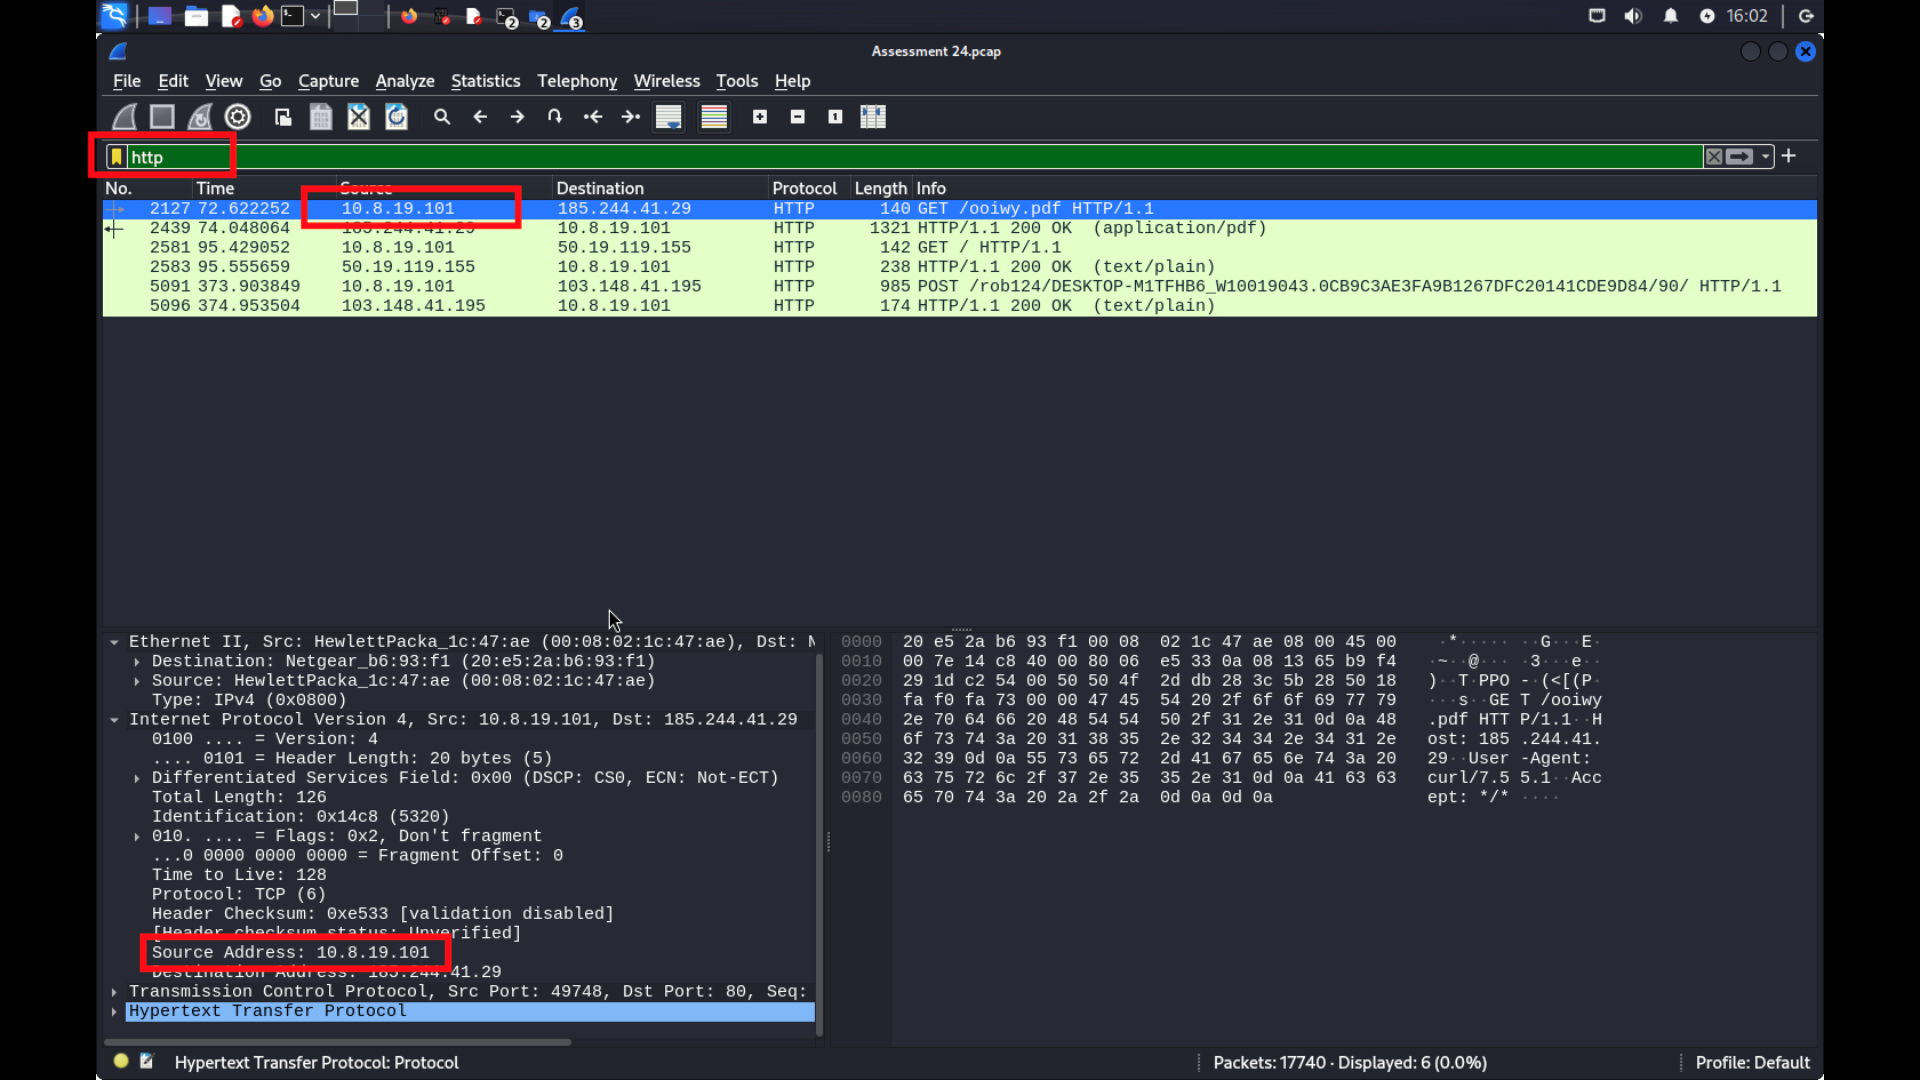Restart the current capture
This screenshot has height=1080, width=1920.
(x=199, y=116)
